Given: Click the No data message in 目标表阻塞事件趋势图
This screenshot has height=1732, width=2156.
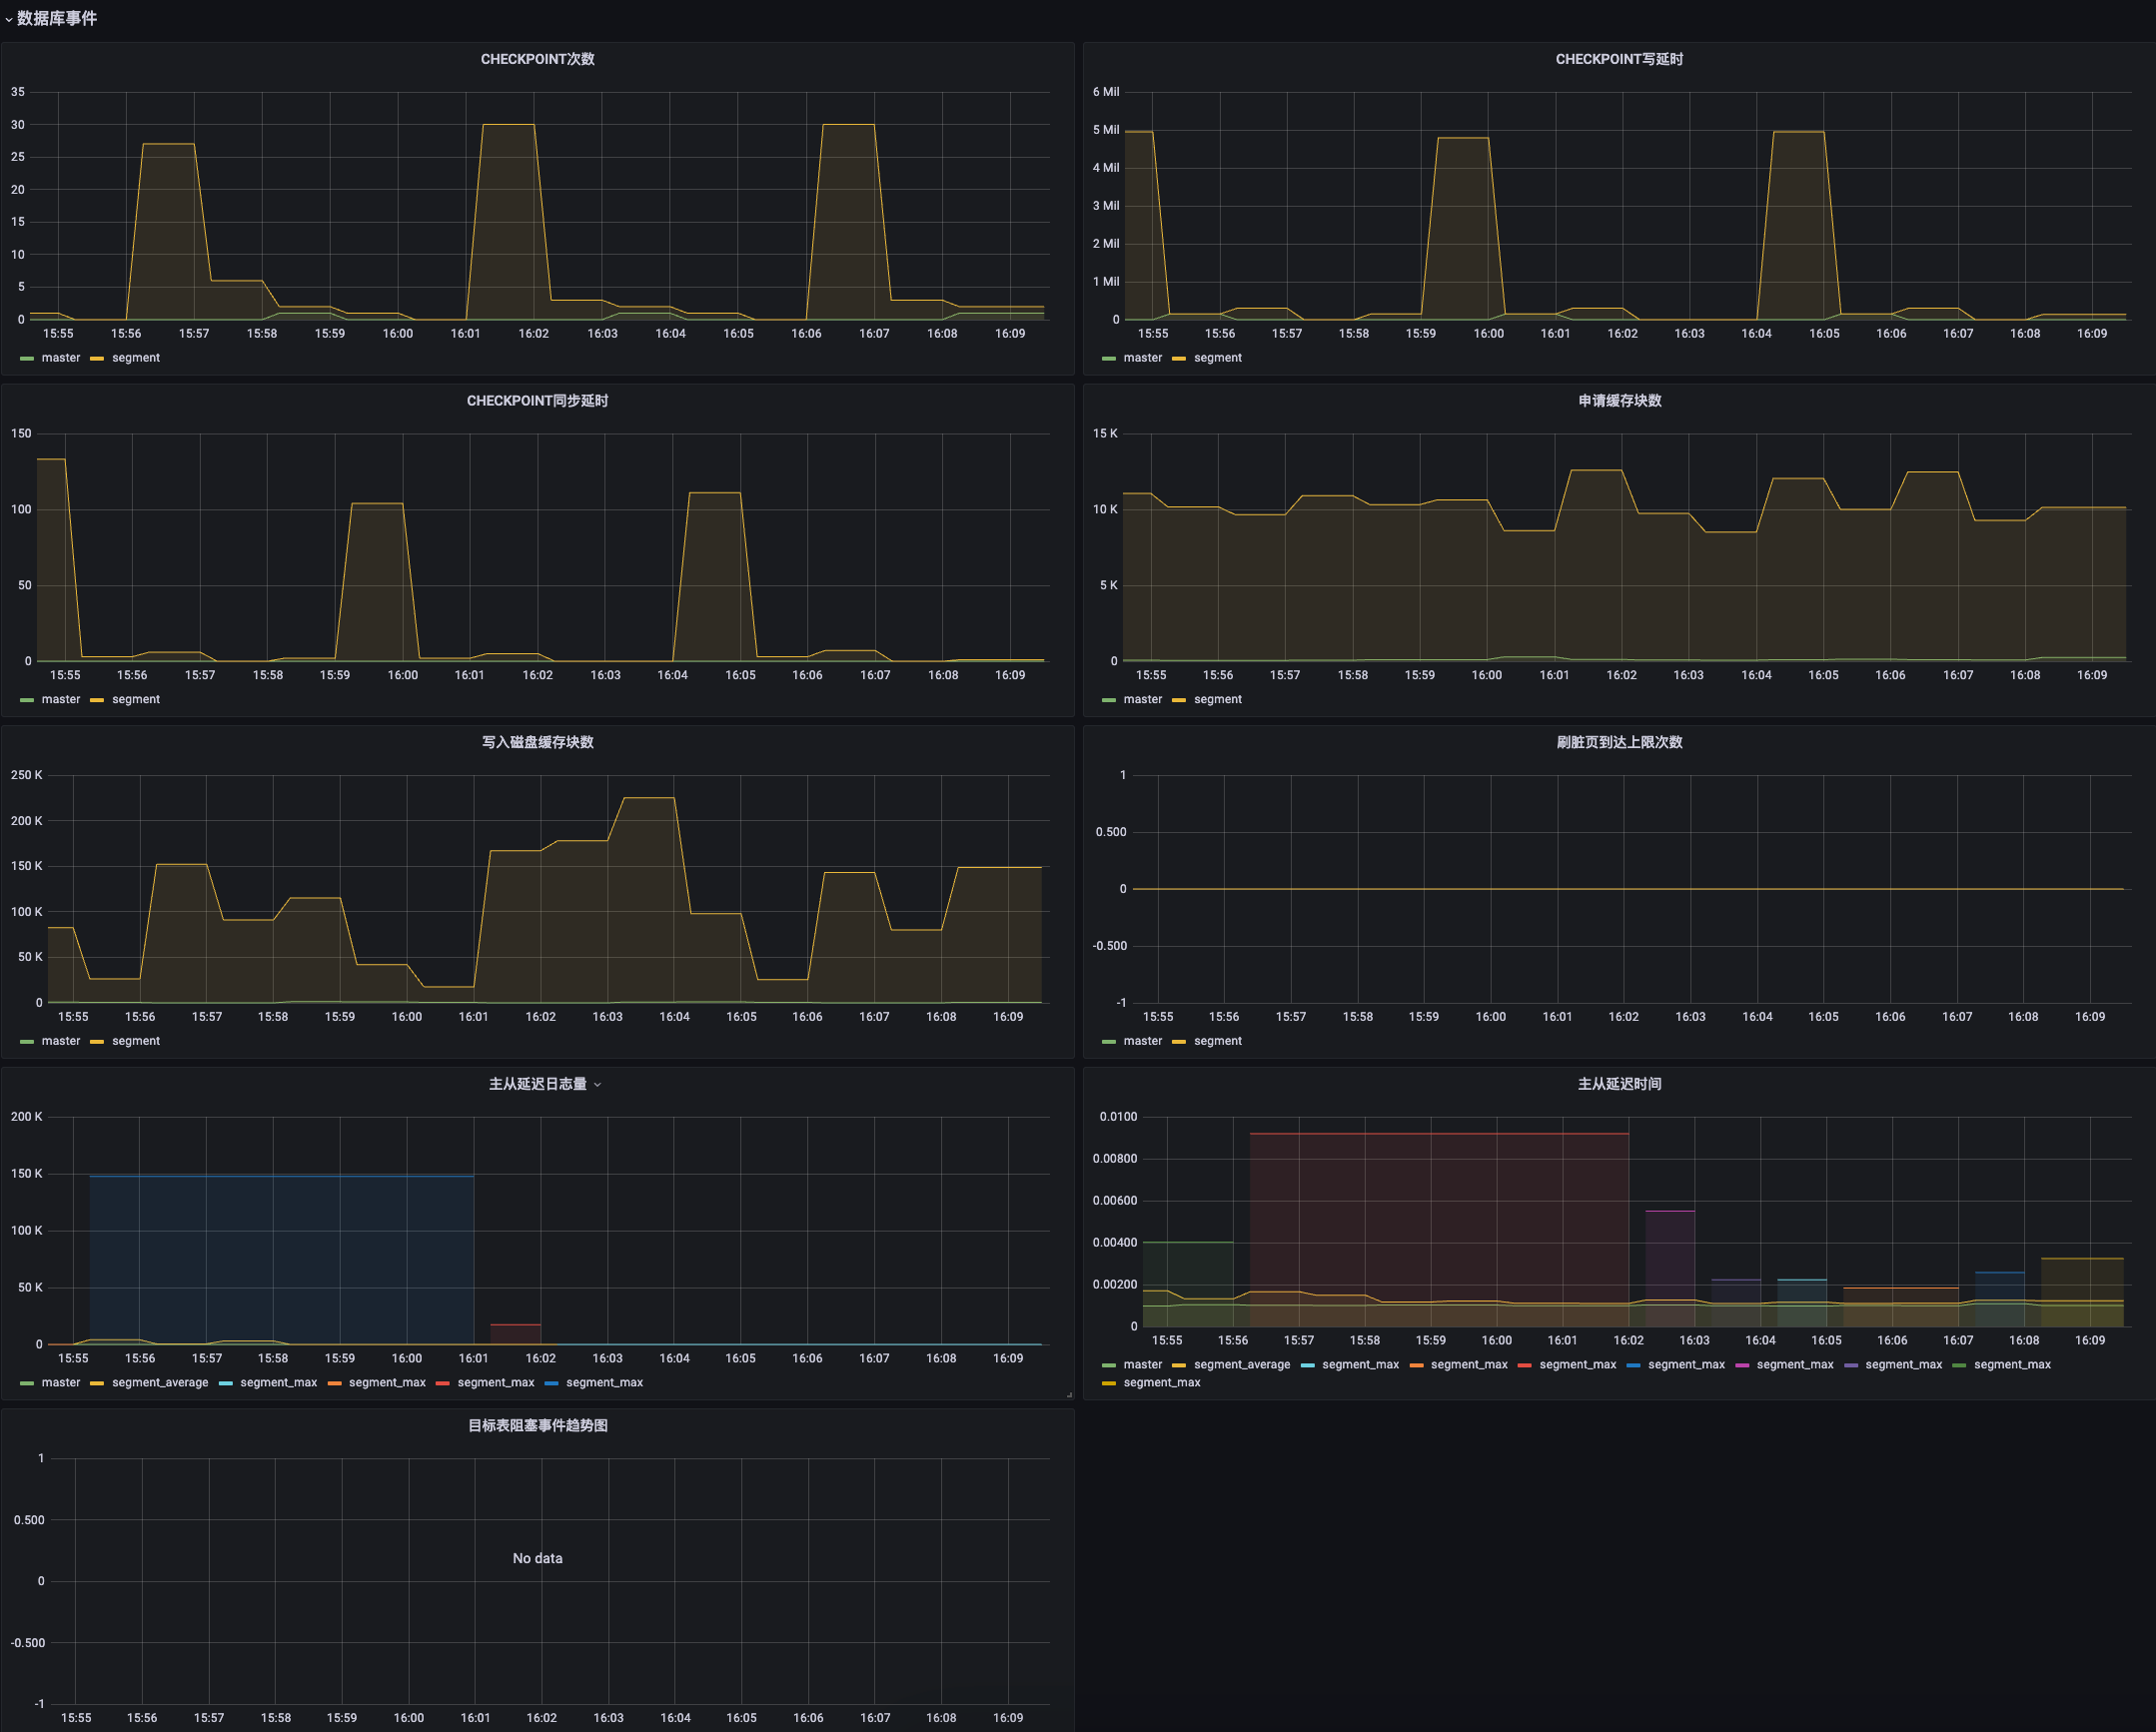Looking at the screenshot, I should (537, 1558).
